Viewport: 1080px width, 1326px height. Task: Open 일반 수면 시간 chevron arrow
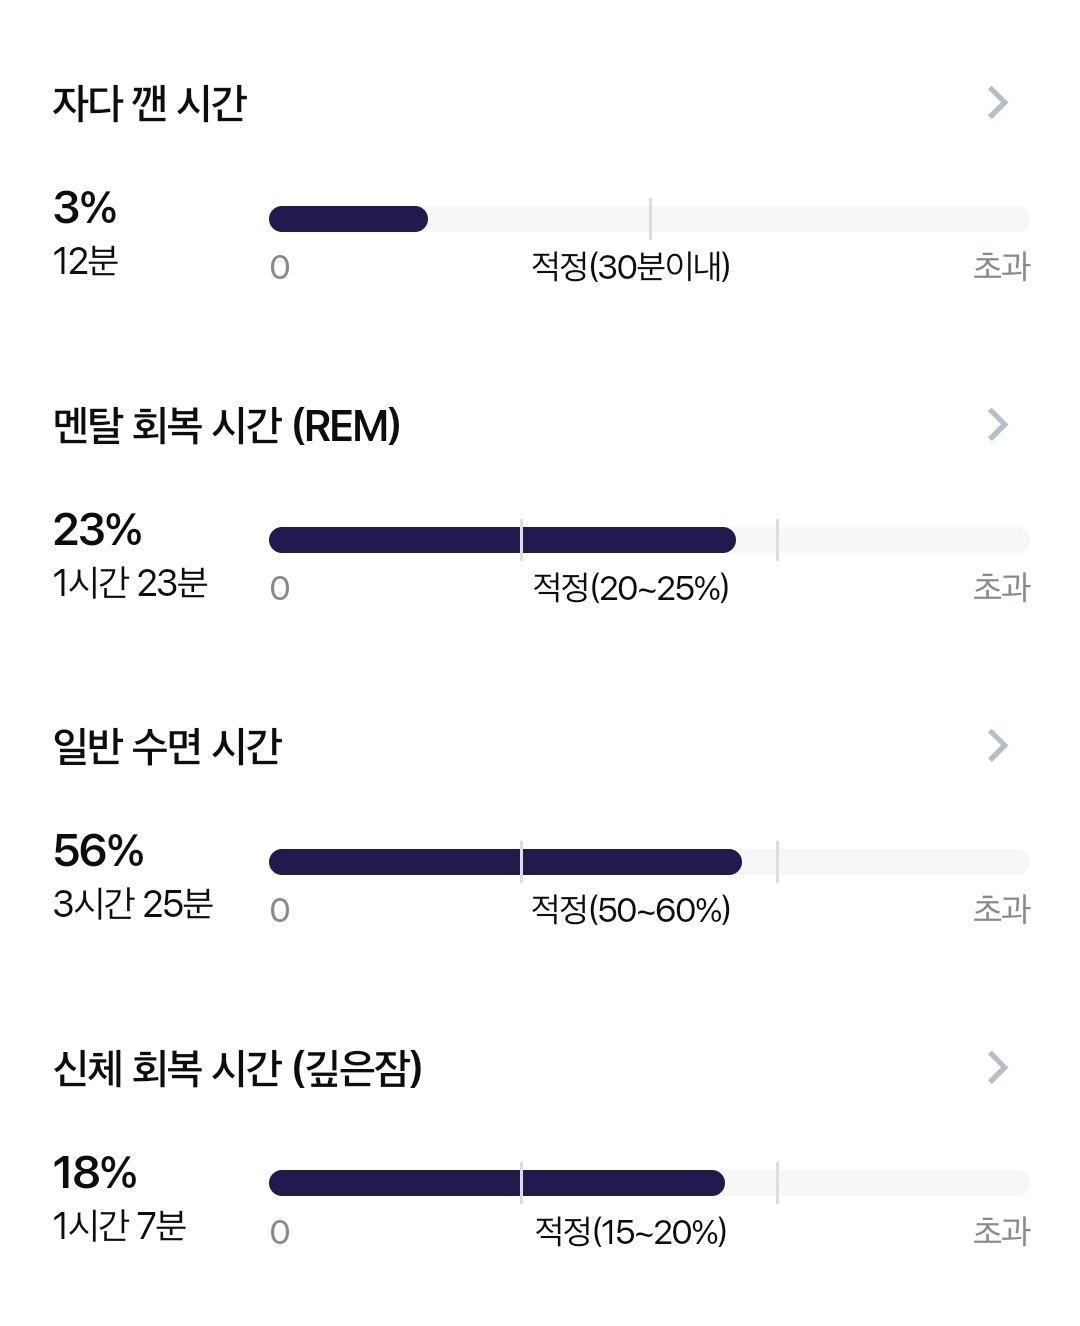pyautogui.click(x=997, y=745)
